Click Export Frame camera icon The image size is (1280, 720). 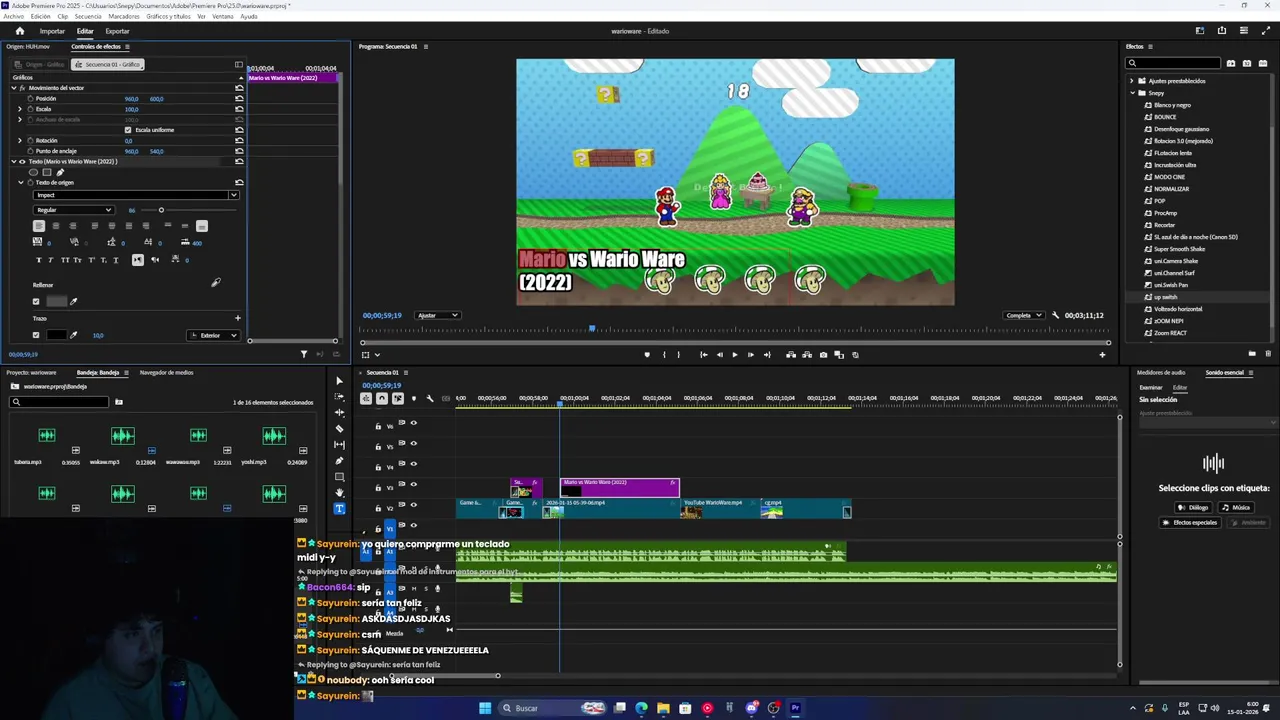(x=823, y=355)
